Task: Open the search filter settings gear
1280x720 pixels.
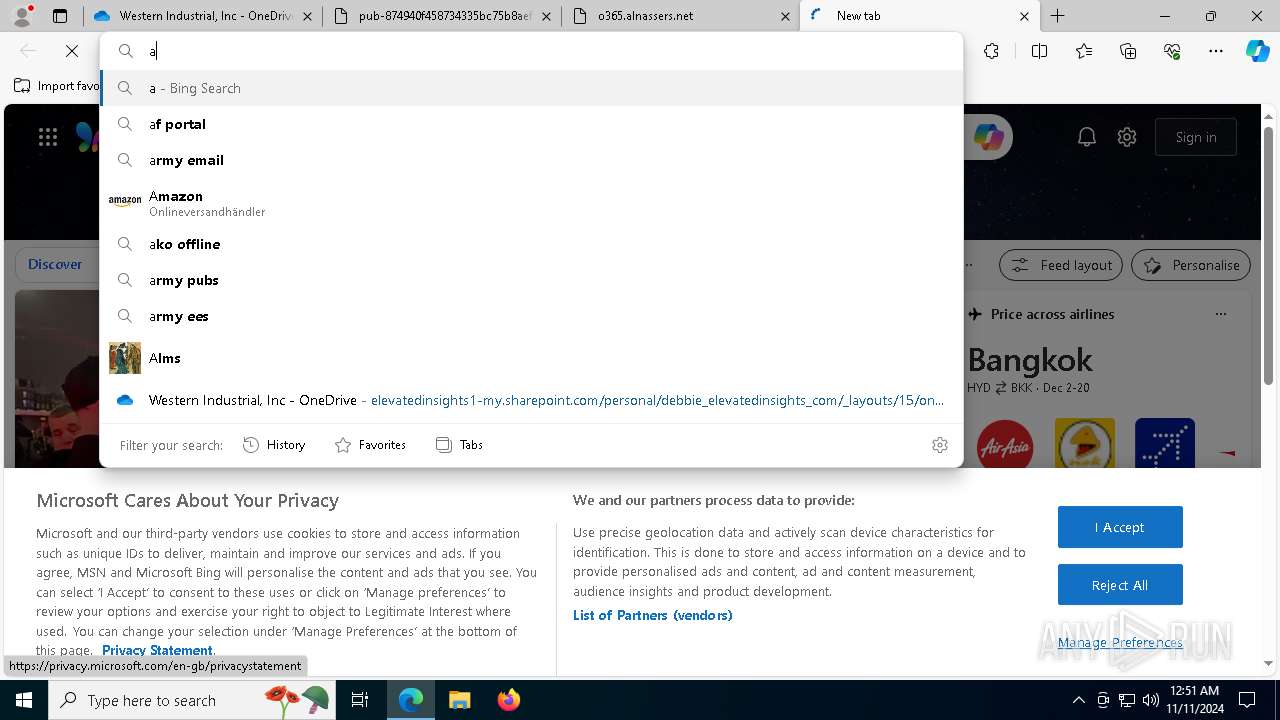Action: [940, 445]
